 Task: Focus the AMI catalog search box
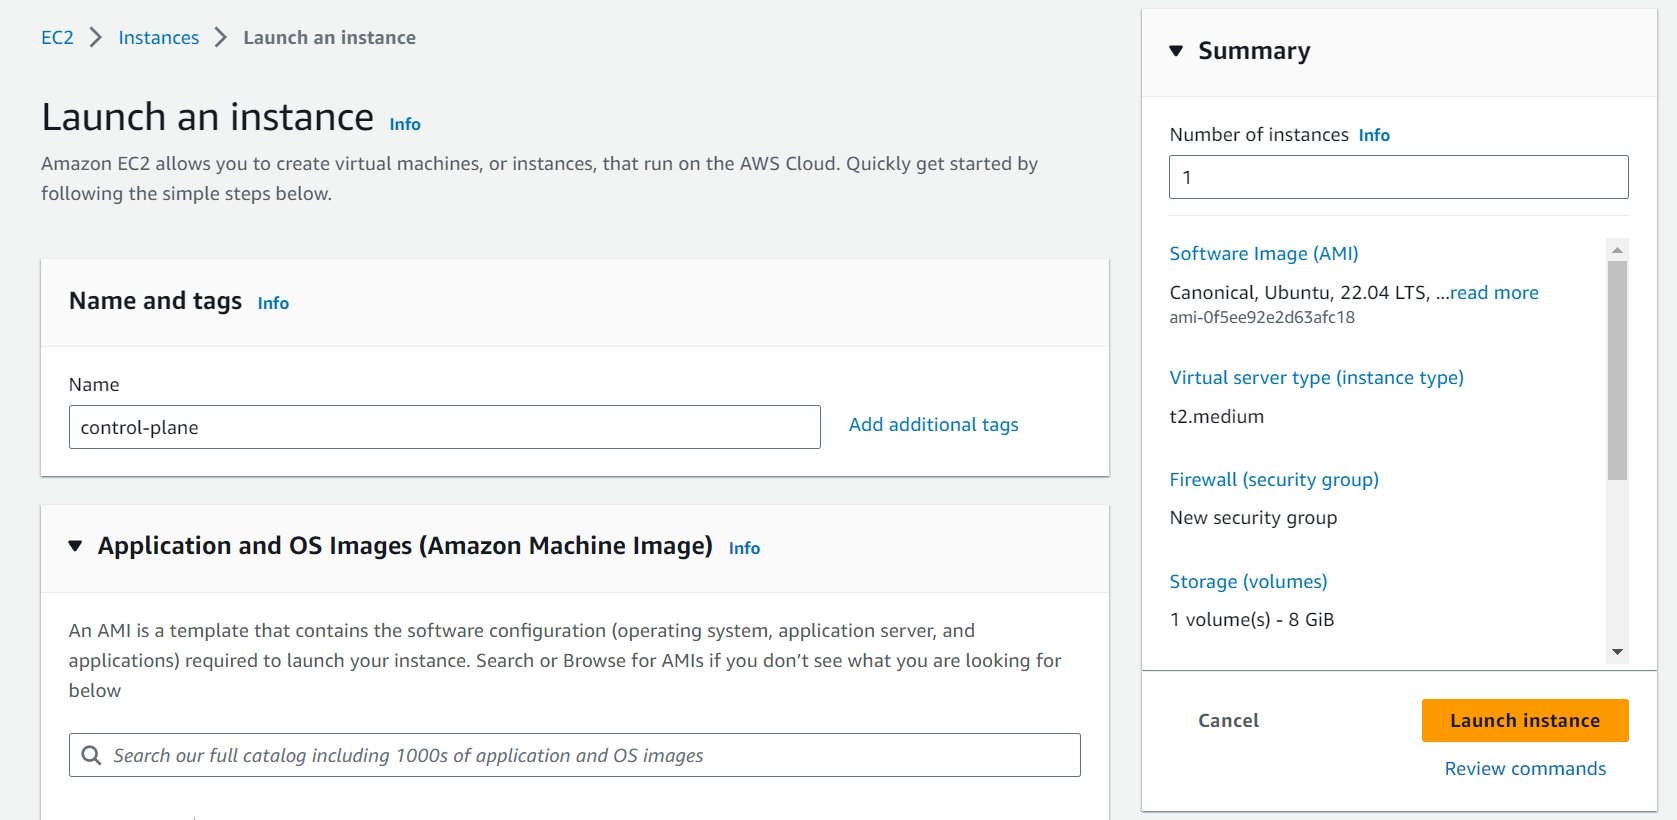pos(590,755)
